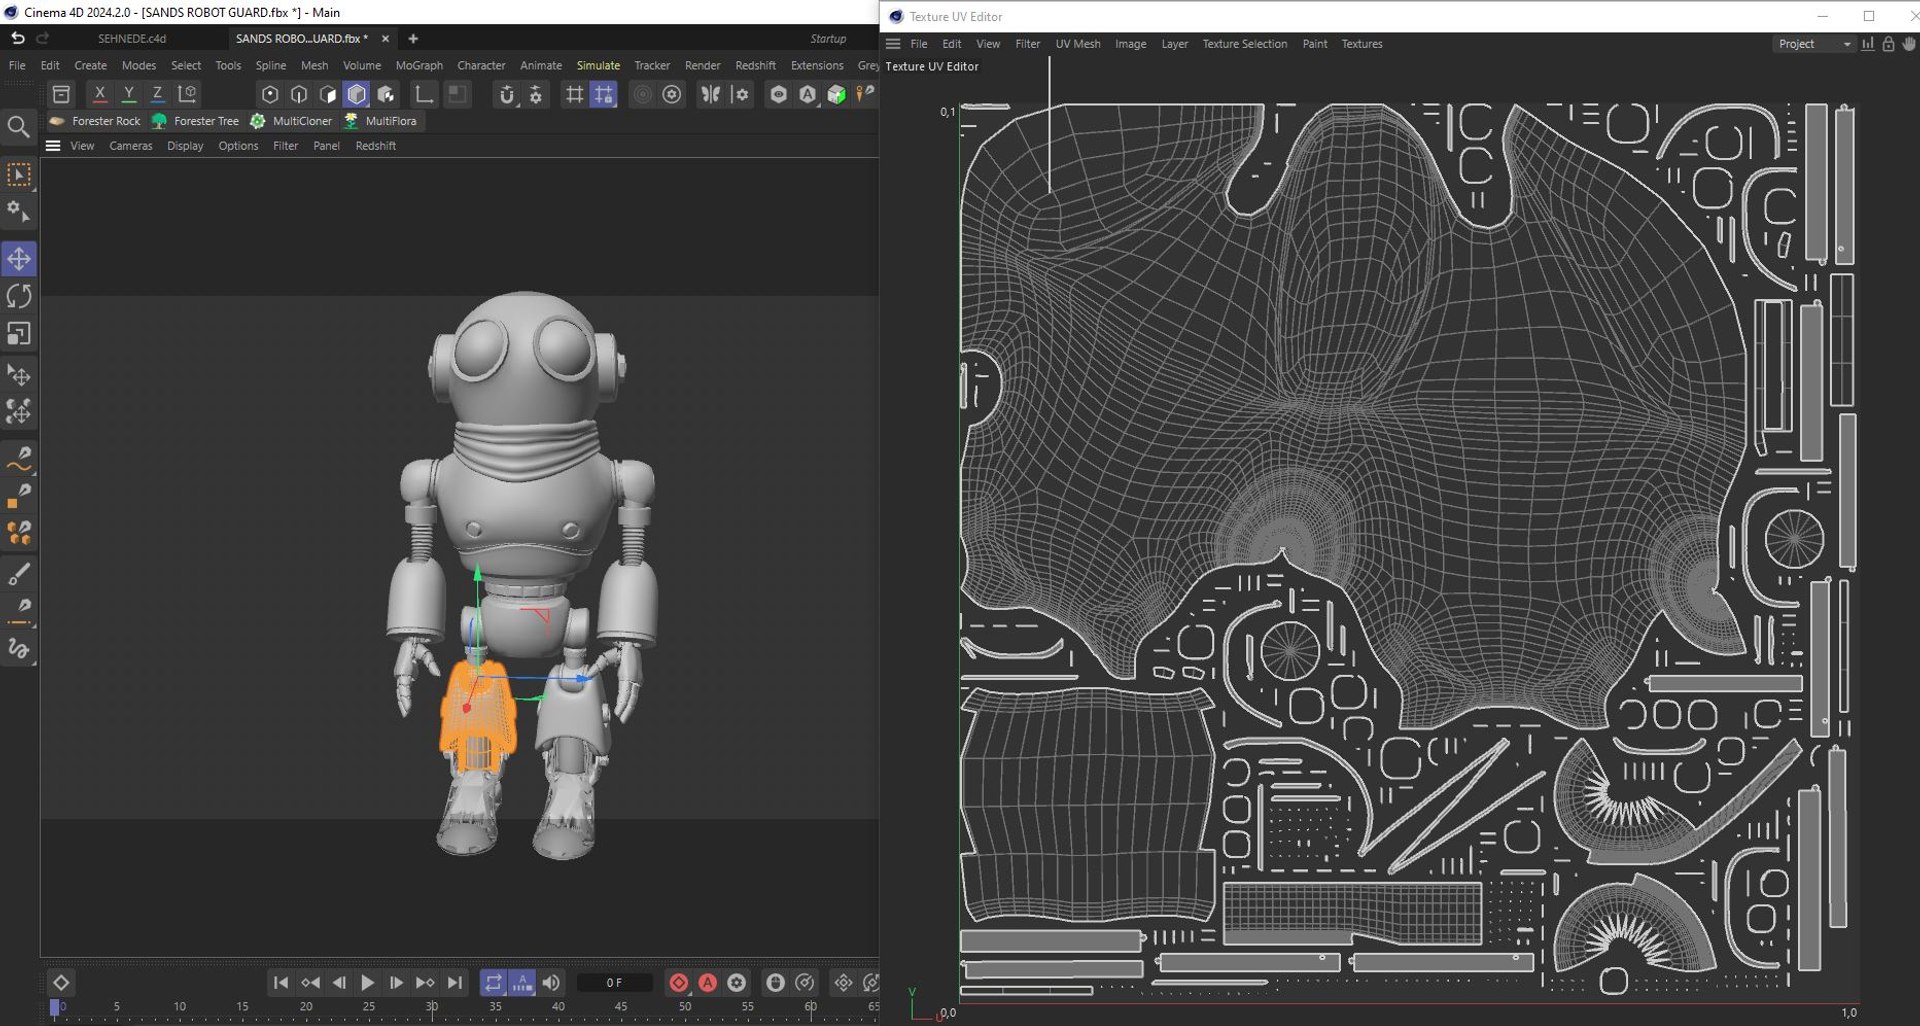The width and height of the screenshot is (1920, 1026).
Task: Open Texture Selection menu in UV Editor
Action: [1244, 44]
